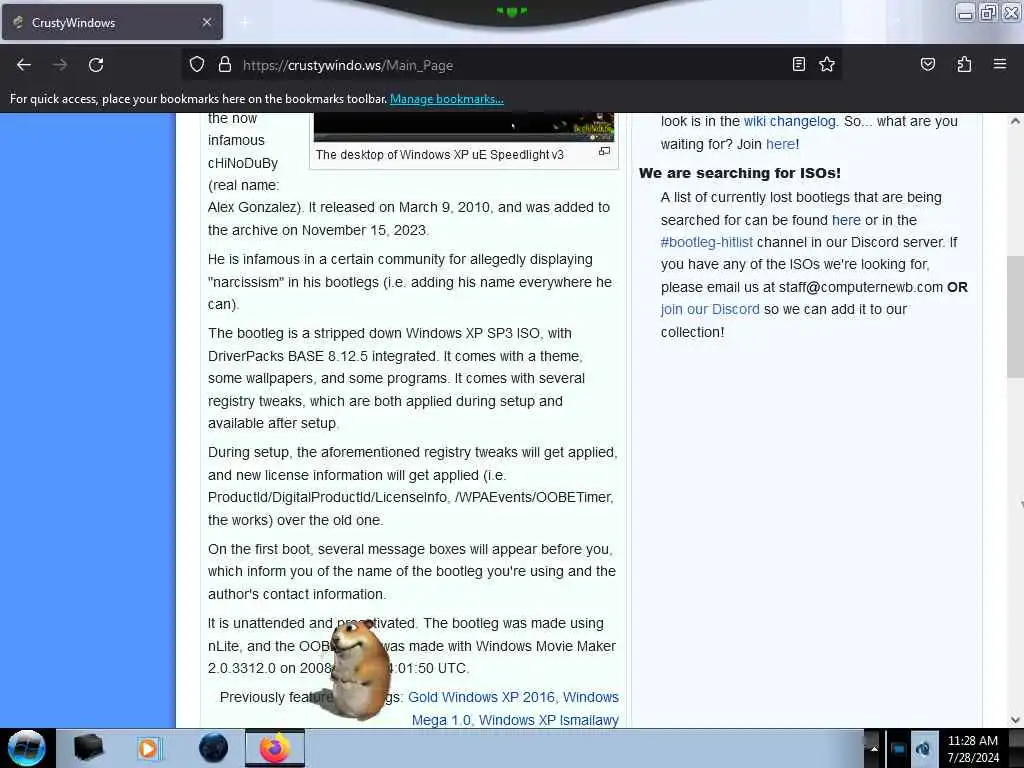
Task: Click the image caption 'The desktop of Windows XP uE Speedlight v3'
Action: point(440,155)
